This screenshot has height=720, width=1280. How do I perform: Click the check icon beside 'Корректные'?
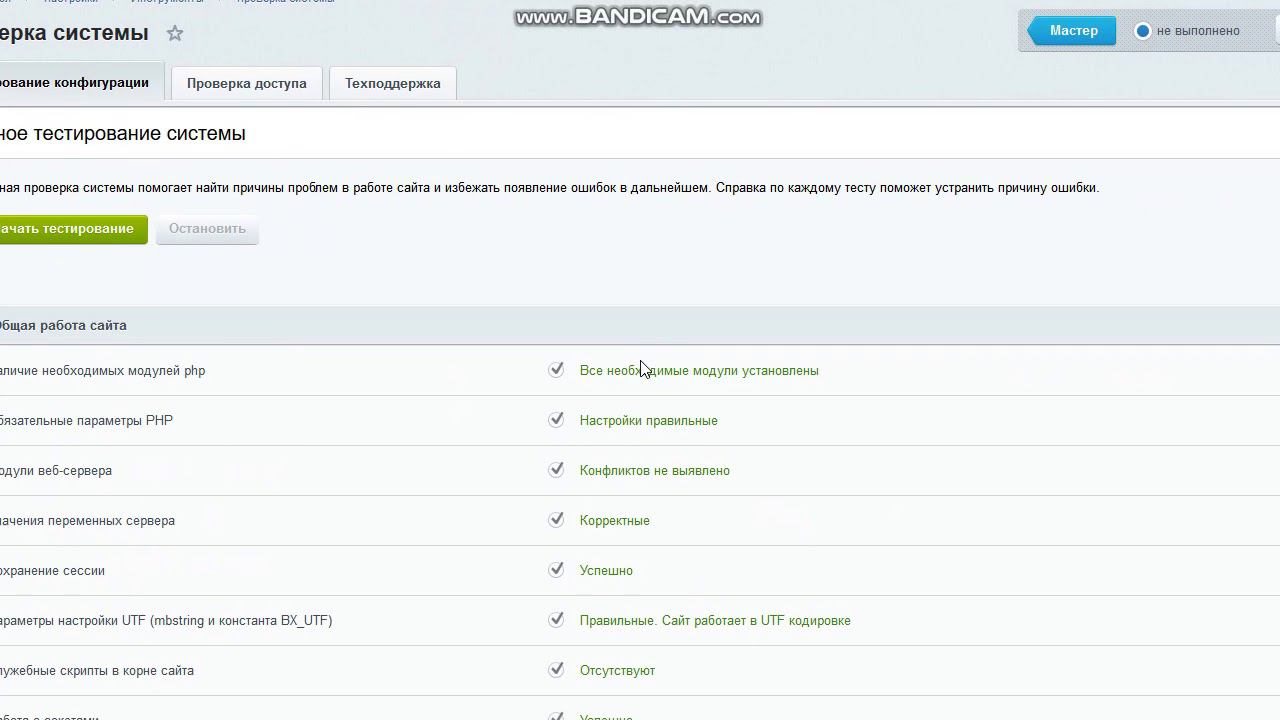[556, 520]
